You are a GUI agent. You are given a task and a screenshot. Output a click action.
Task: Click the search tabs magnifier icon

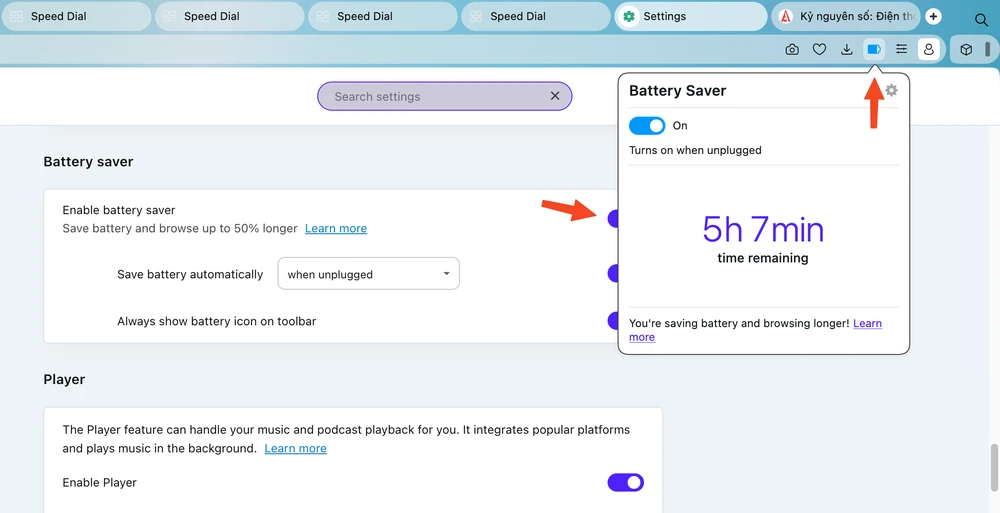[981, 19]
